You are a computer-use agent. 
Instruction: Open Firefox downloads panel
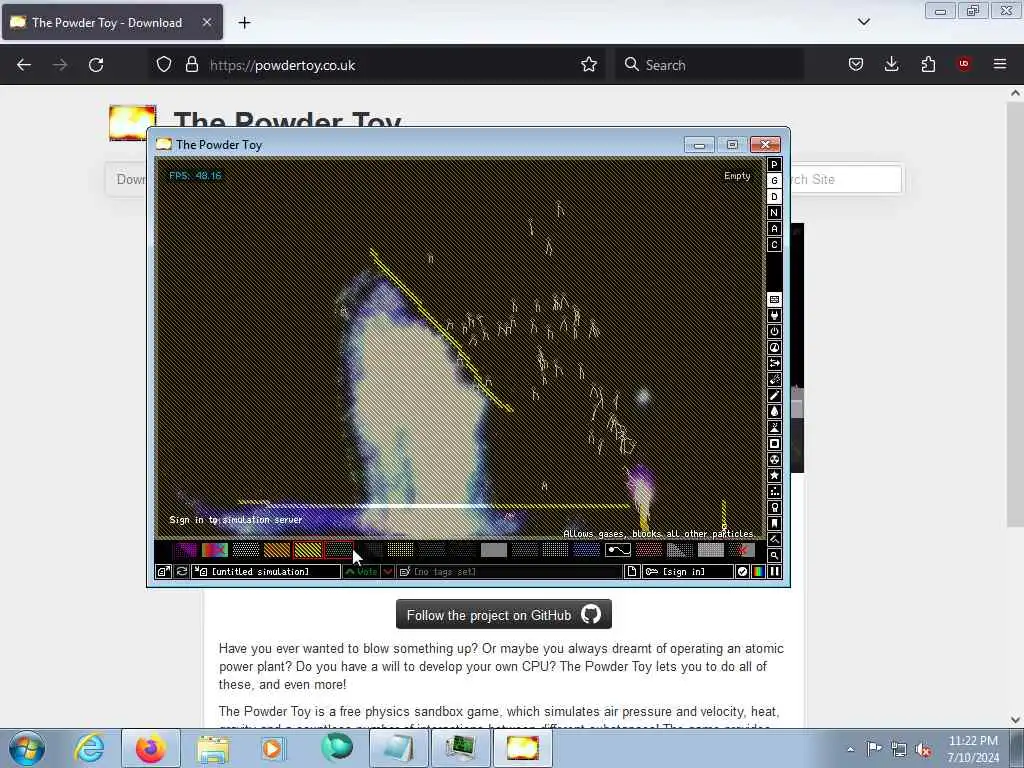tap(891, 64)
